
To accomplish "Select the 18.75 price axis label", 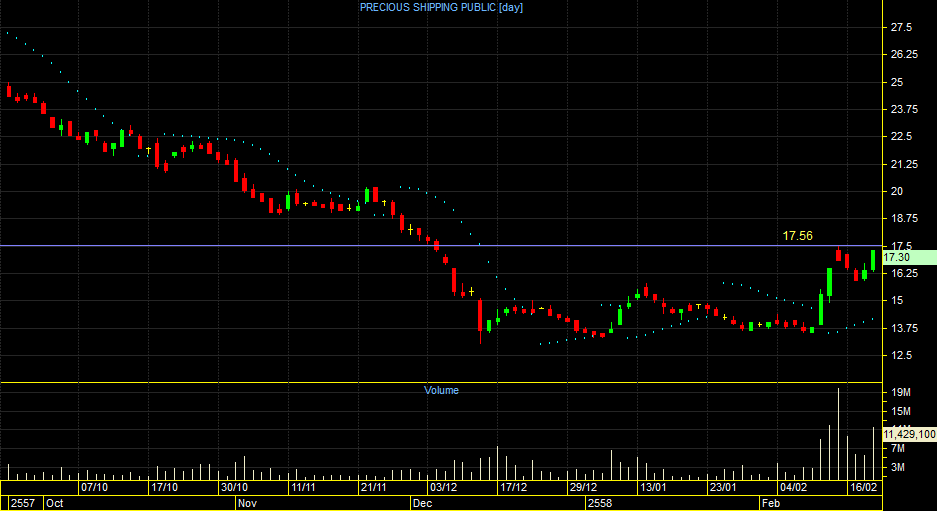I will pos(904,218).
